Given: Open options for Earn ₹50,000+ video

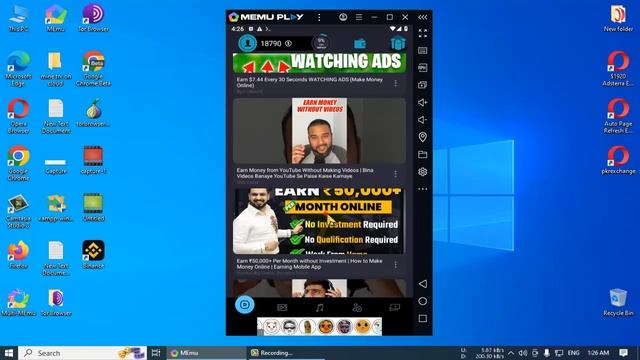Looking at the screenshot, I should click(x=396, y=264).
